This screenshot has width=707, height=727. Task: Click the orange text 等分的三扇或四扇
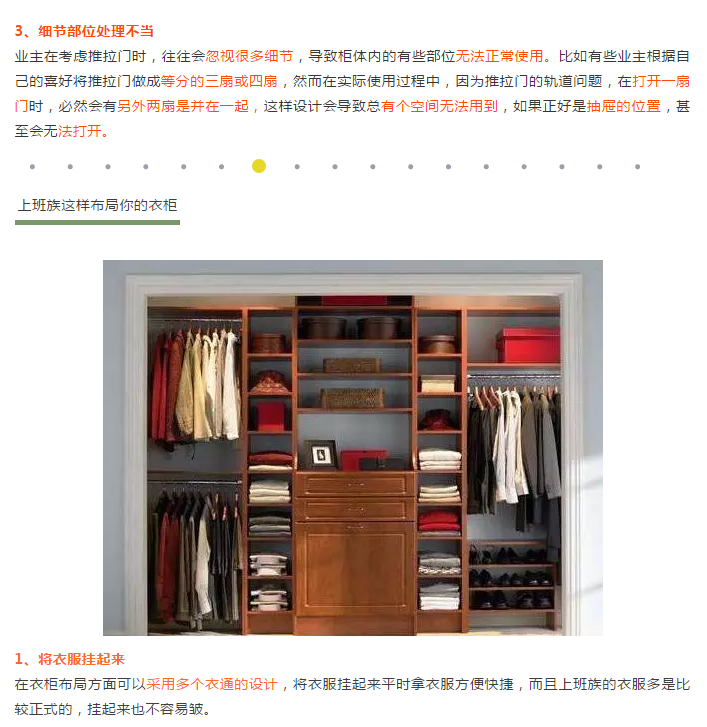point(219,81)
